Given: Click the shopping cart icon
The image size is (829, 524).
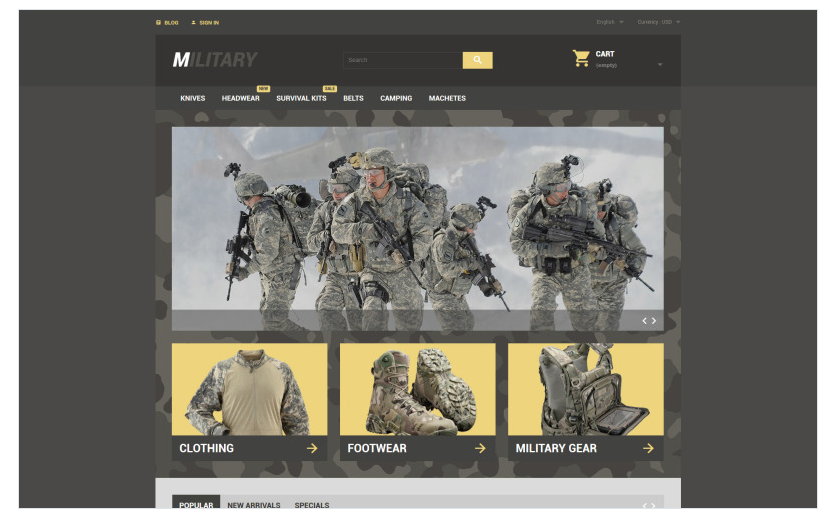Looking at the screenshot, I should pyautogui.click(x=580, y=58).
